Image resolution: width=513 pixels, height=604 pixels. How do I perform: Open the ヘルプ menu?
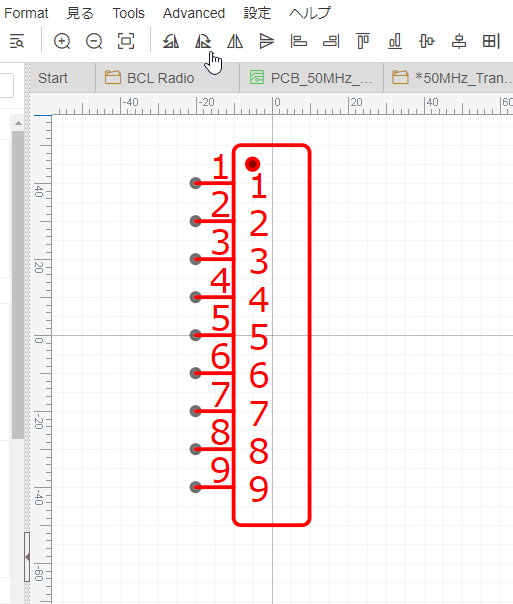coord(310,13)
